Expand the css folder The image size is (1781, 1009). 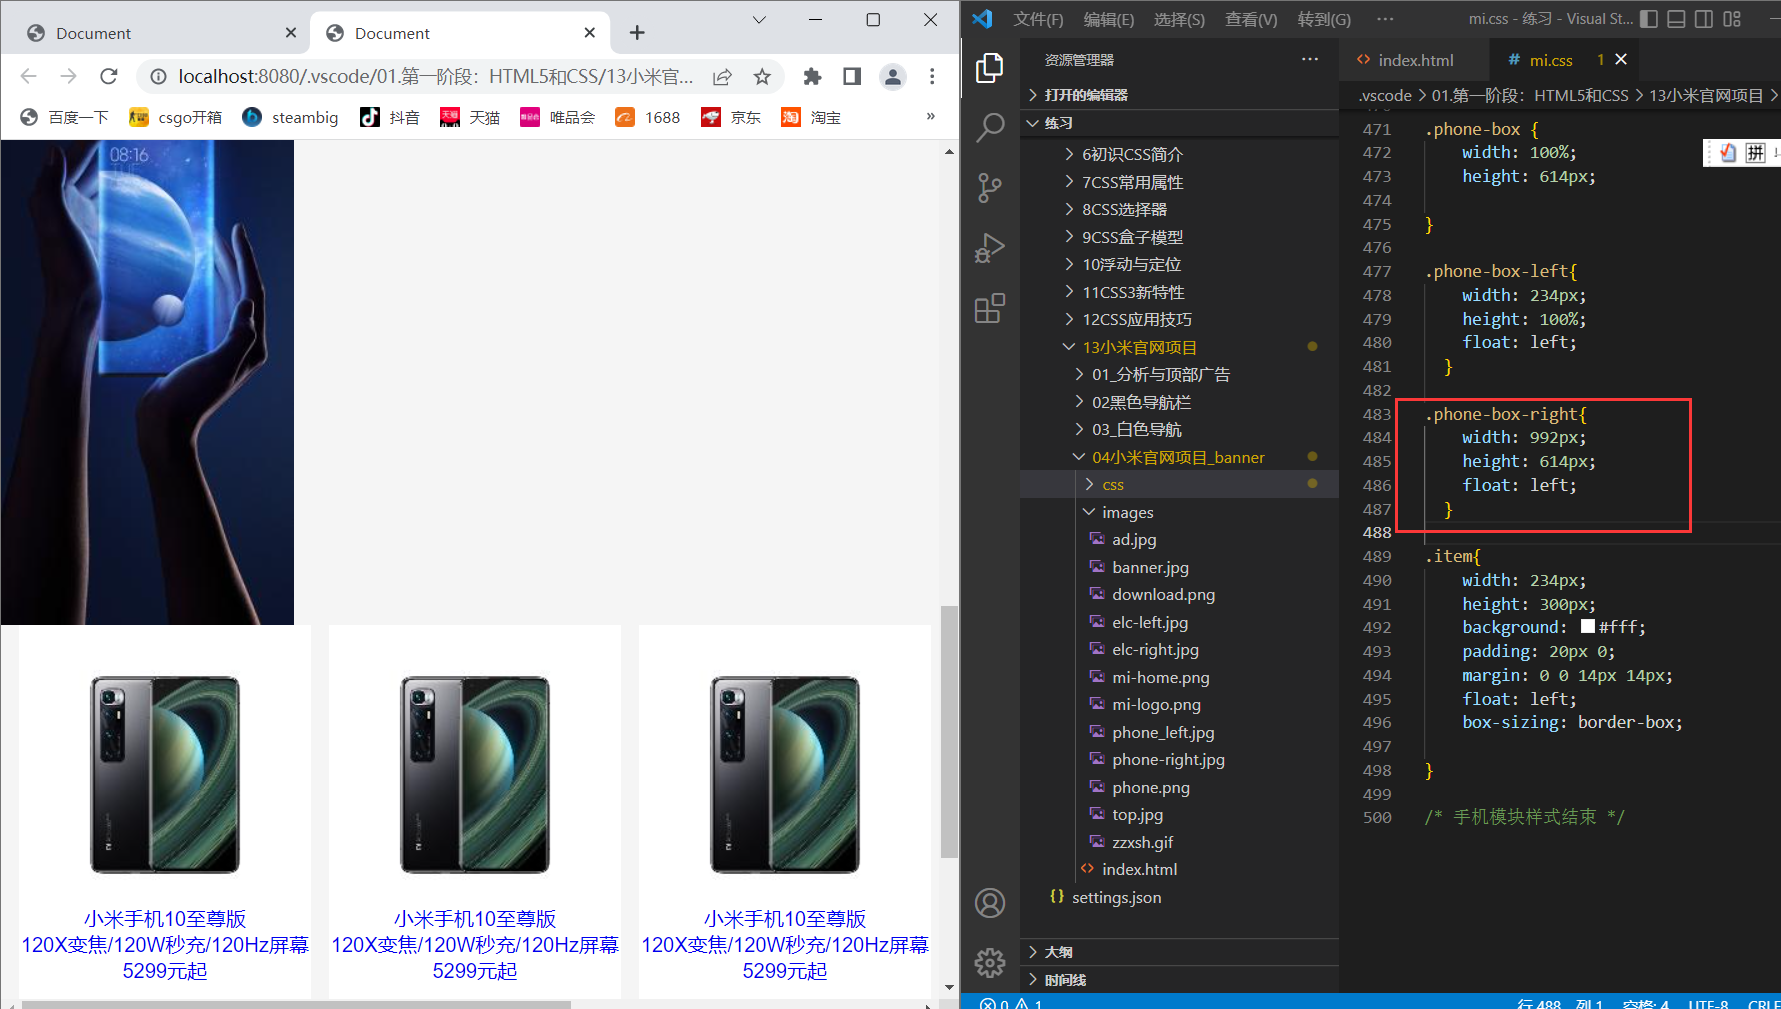1180,484
